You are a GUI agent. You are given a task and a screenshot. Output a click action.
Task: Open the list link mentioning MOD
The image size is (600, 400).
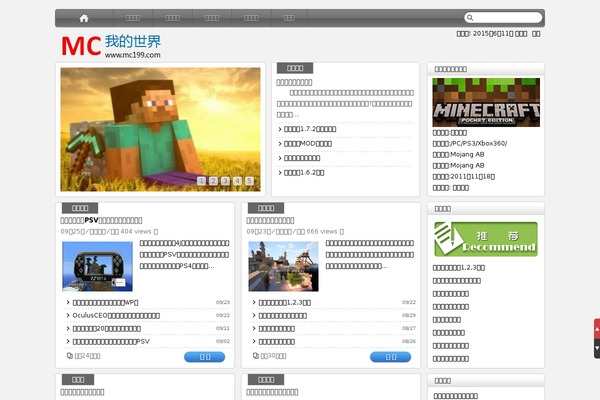click(308, 144)
